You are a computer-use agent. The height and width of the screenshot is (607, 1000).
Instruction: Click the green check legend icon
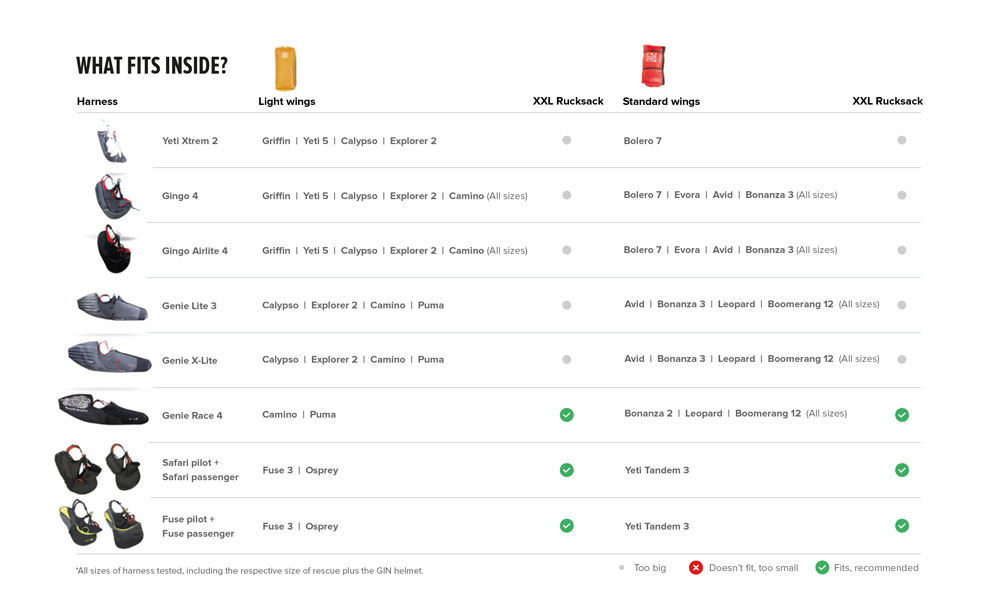pyautogui.click(x=822, y=567)
